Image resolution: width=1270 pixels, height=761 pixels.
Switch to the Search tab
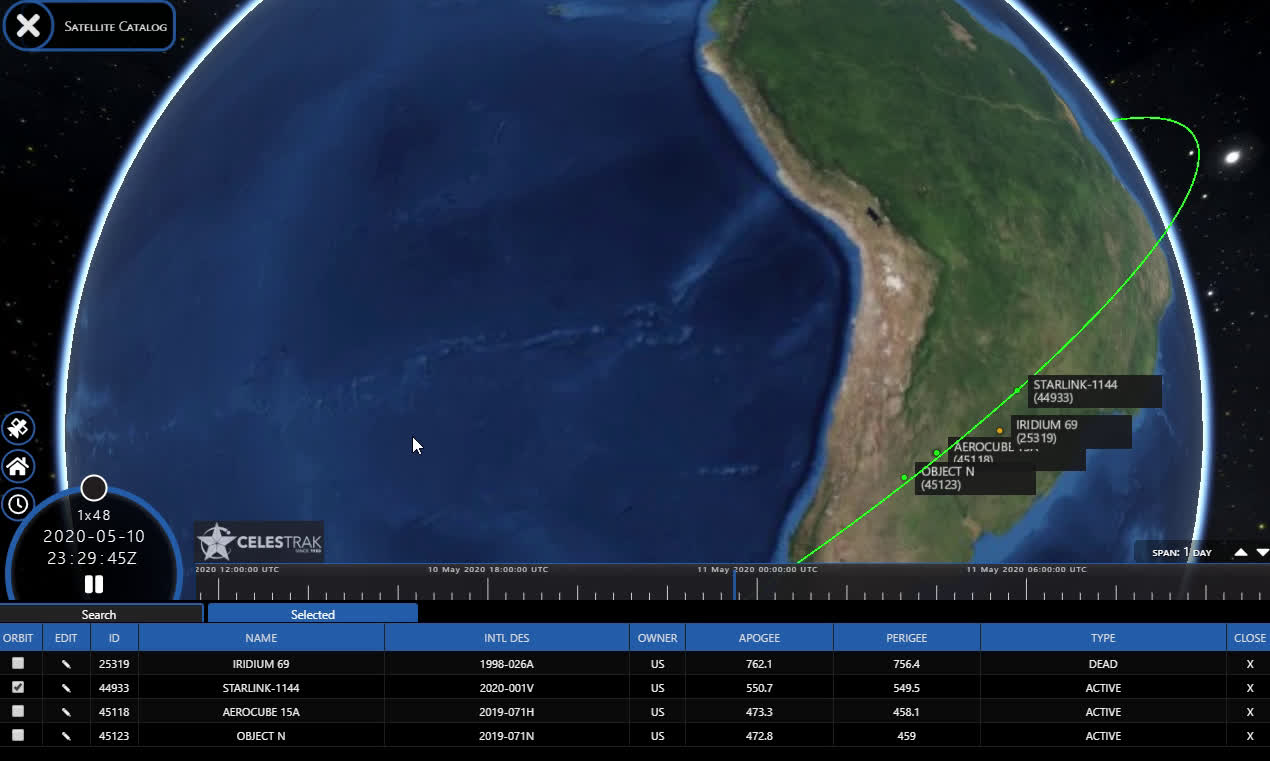99,614
